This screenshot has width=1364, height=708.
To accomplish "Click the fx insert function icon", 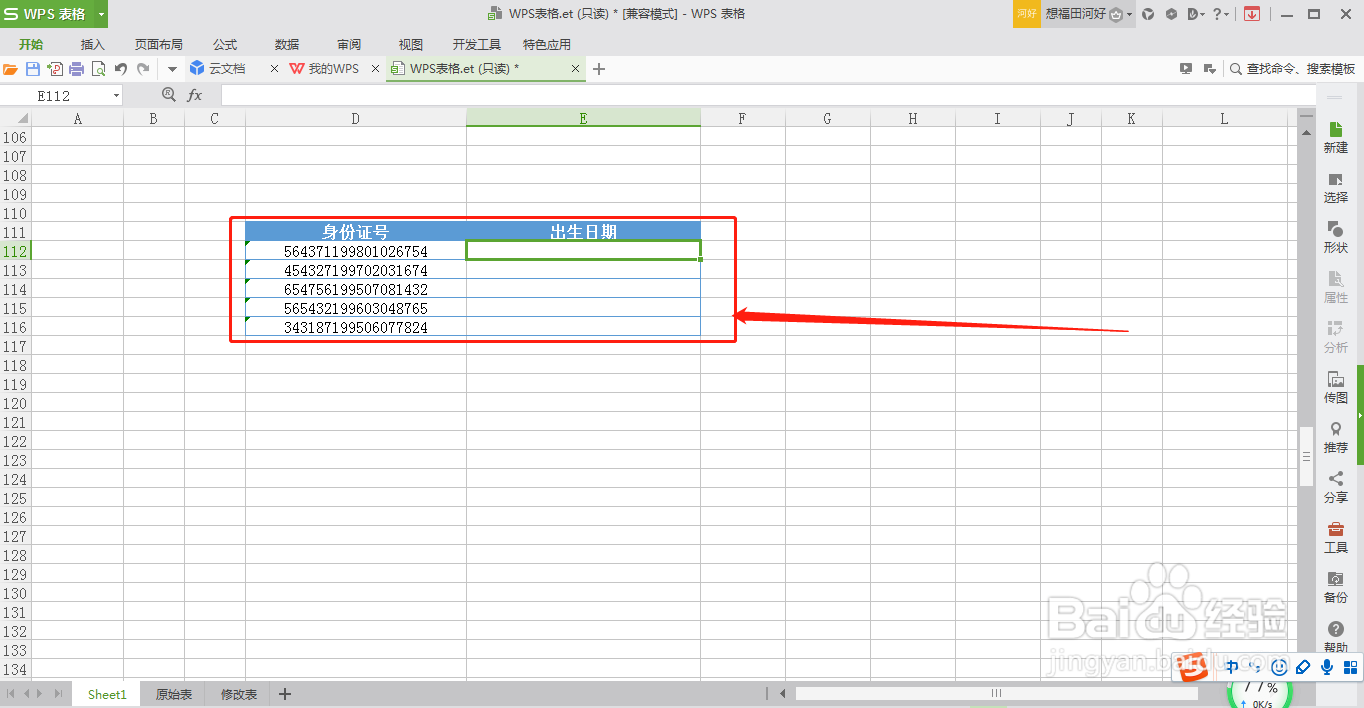I will click(195, 95).
